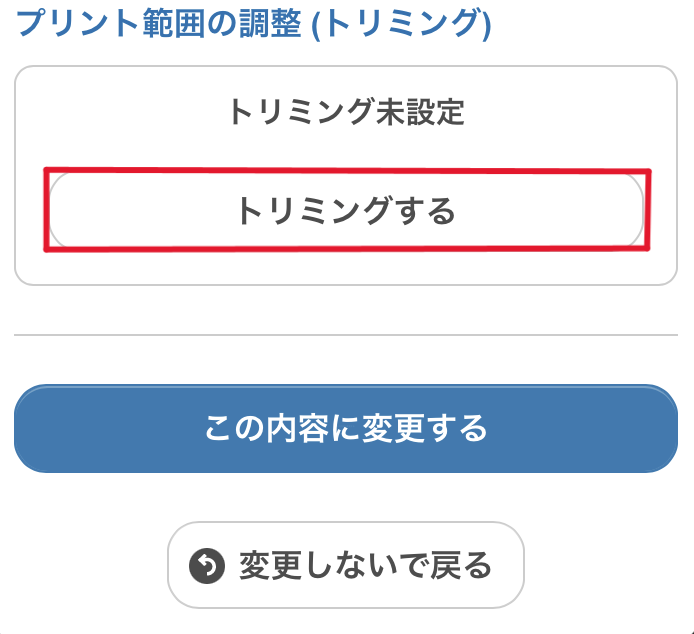Click the トリミングする button

click(346, 209)
